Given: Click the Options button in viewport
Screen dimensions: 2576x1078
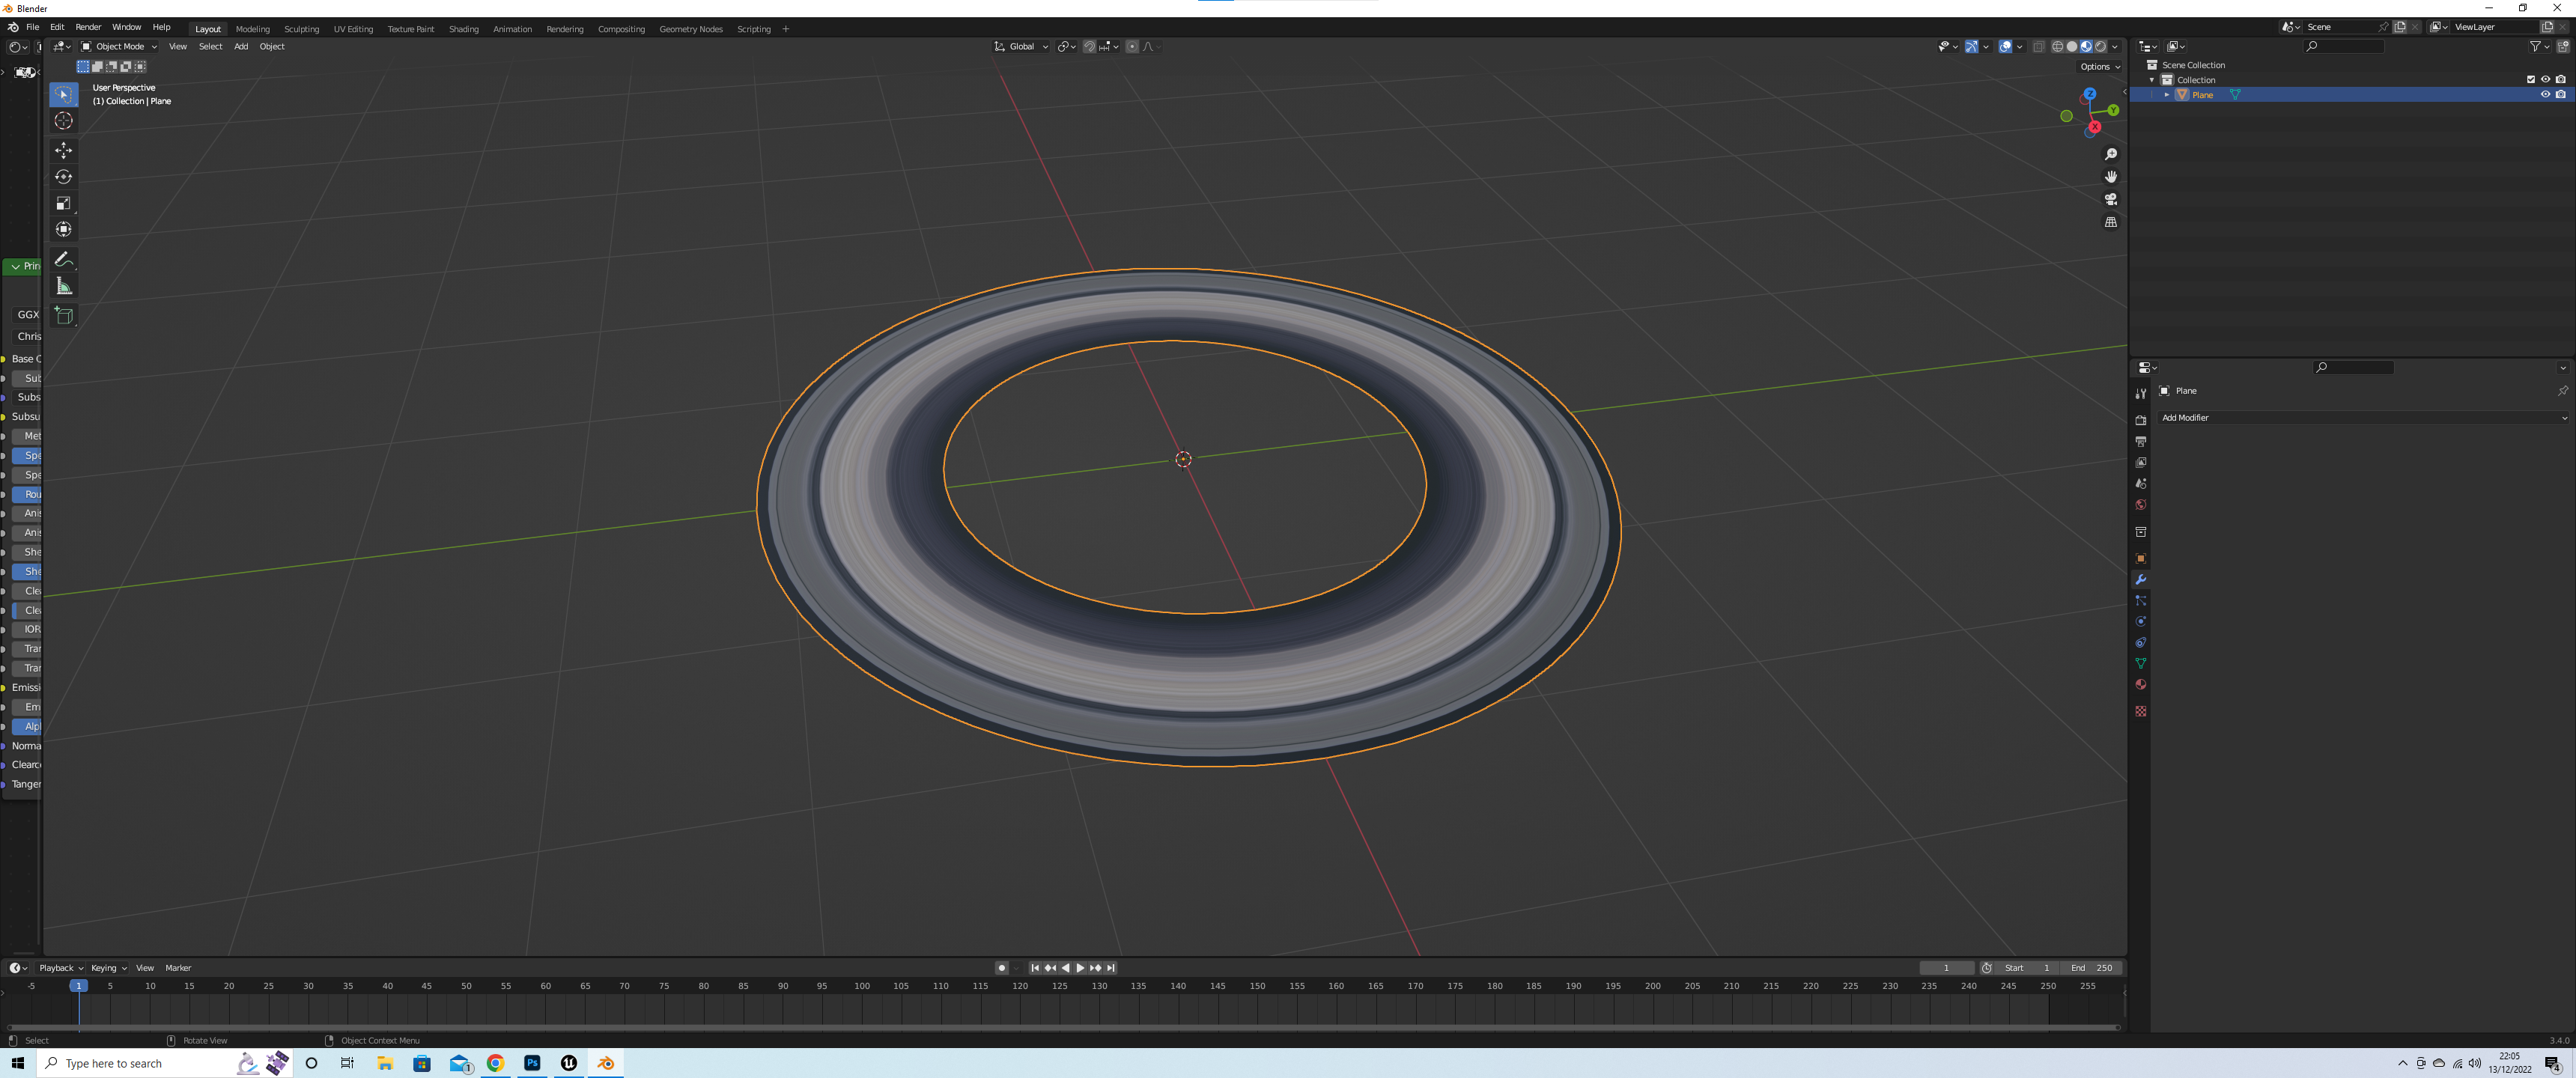Looking at the screenshot, I should 2098,67.
